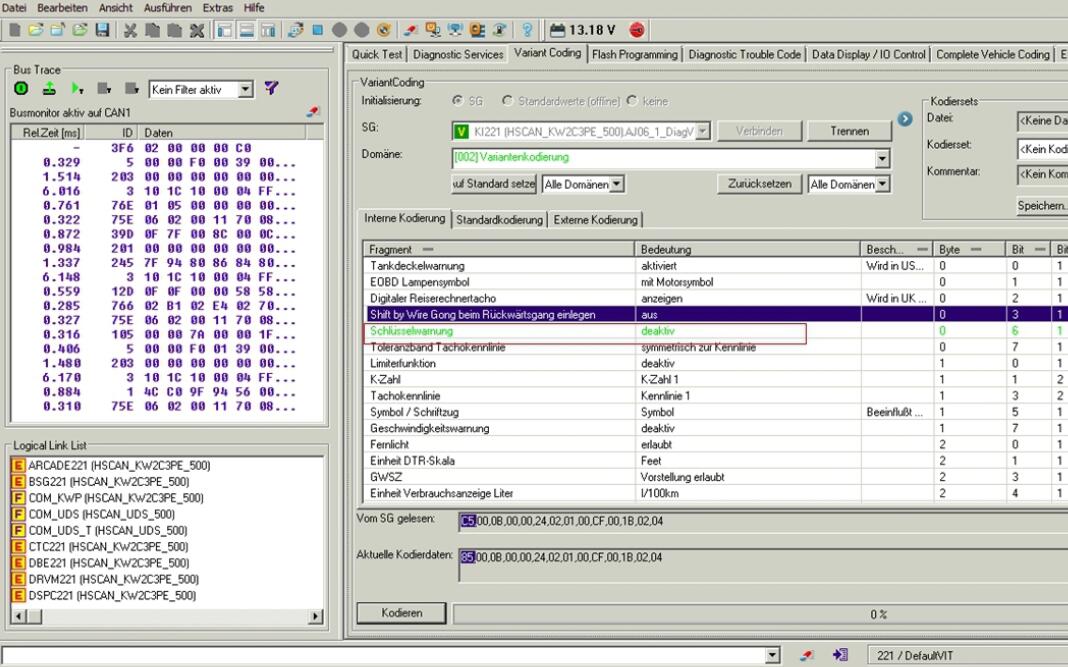Open Data Display / IO Control tab
This screenshot has height=667, width=1068.
(x=868, y=54)
